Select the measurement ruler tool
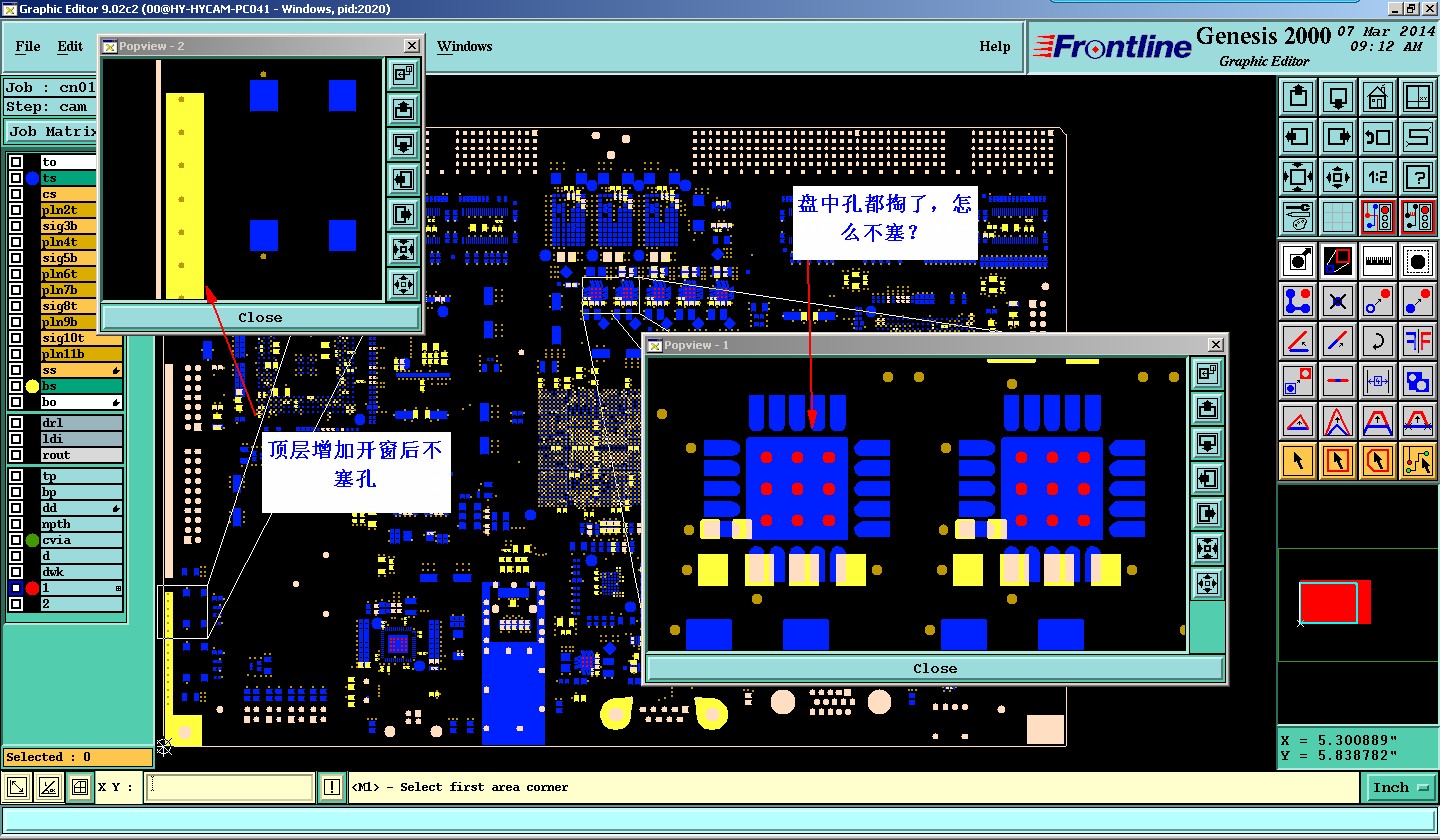Viewport: 1440px width, 840px height. (1378, 261)
